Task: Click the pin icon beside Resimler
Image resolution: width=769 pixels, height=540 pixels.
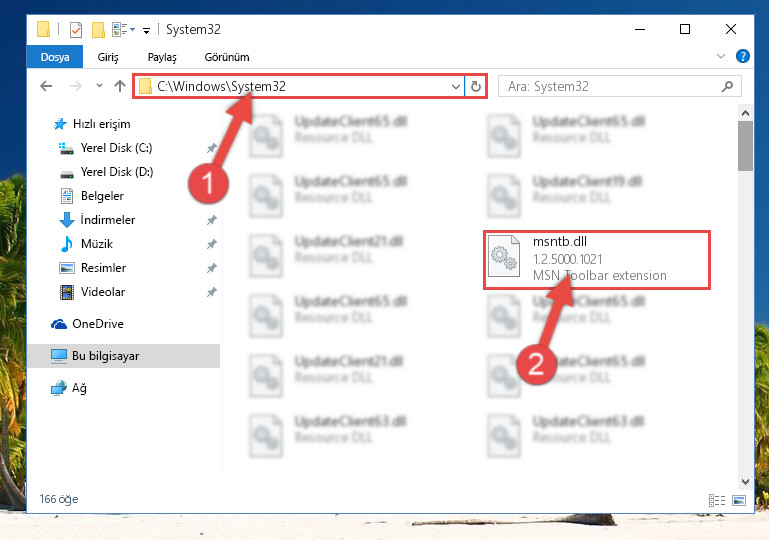Action: 211,268
